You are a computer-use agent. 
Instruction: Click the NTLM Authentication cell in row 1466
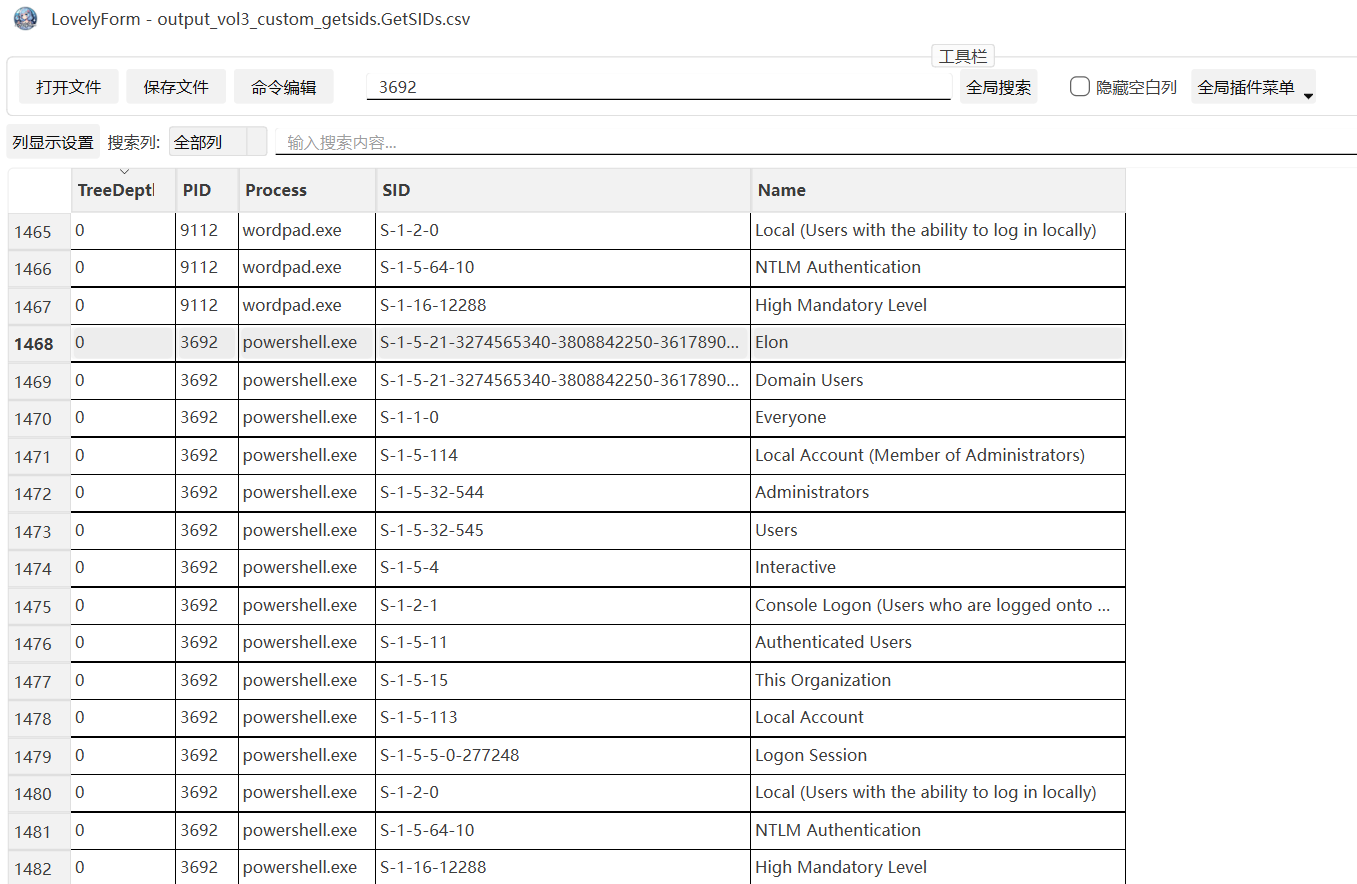click(938, 268)
